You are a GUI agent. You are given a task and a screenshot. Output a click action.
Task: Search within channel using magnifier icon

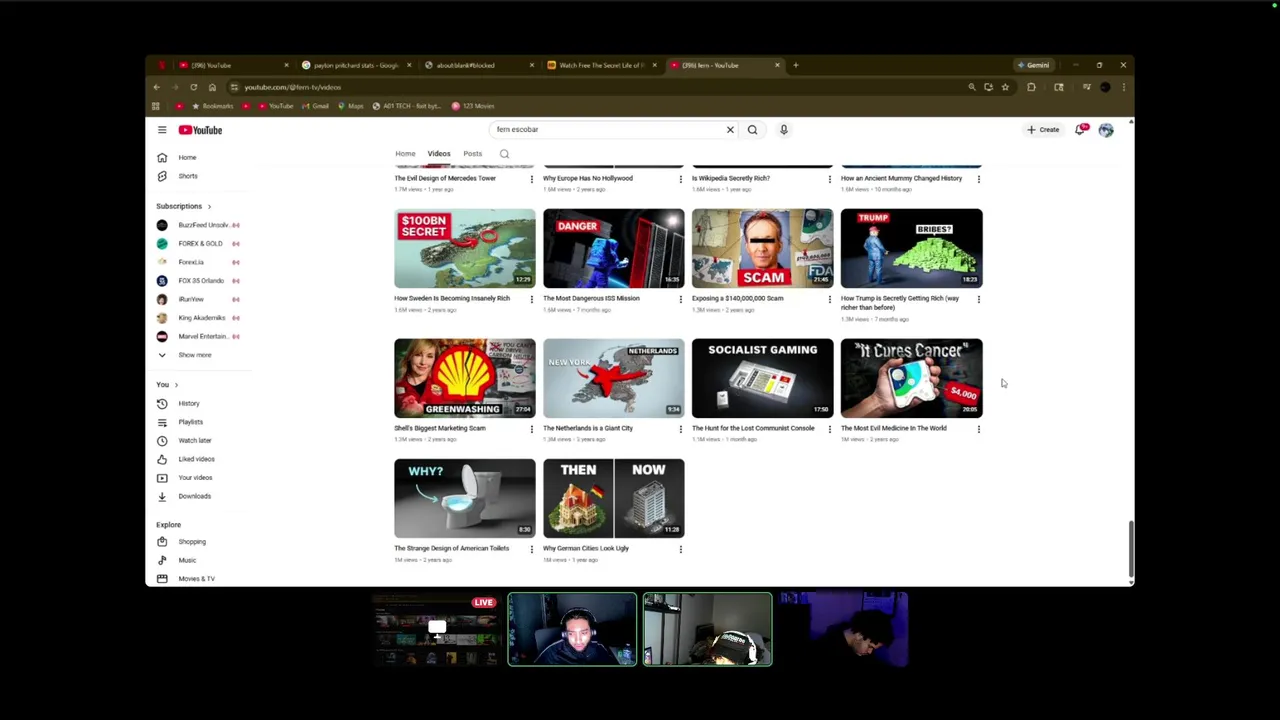pos(504,154)
